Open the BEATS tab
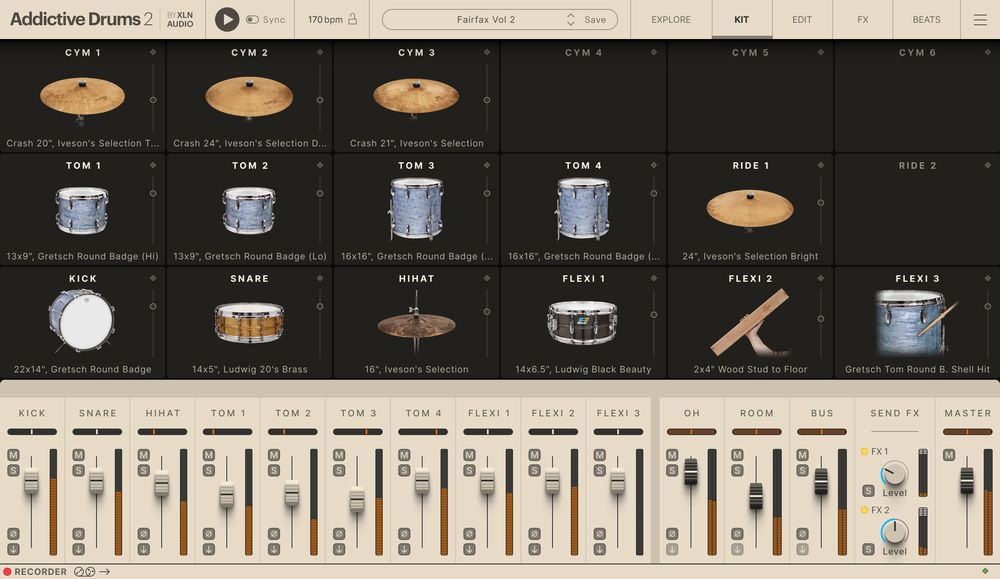The height and width of the screenshot is (579, 1000). [x=926, y=19]
